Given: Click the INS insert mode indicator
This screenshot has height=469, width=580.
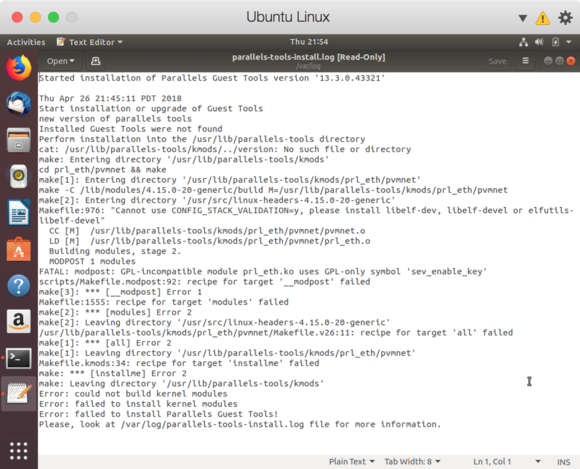Looking at the screenshot, I should (563, 462).
